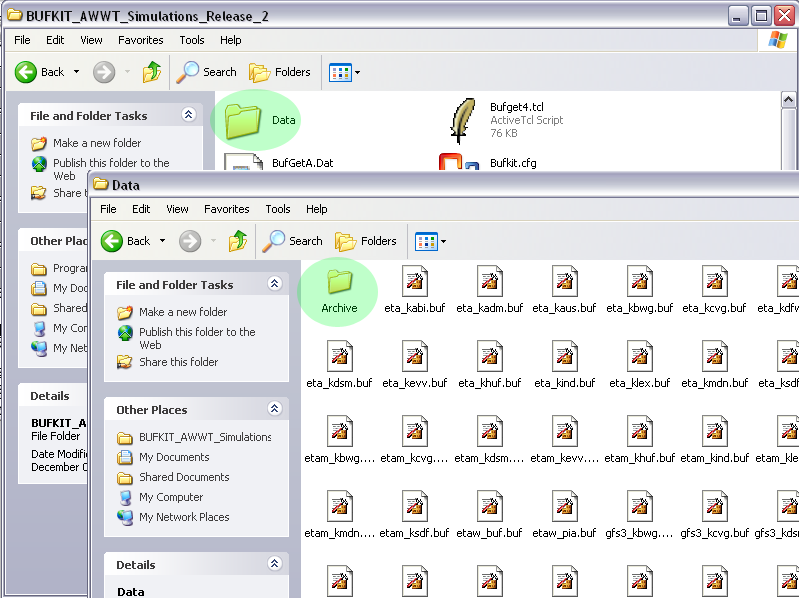Open Search in Data window toolbar

[293, 241]
